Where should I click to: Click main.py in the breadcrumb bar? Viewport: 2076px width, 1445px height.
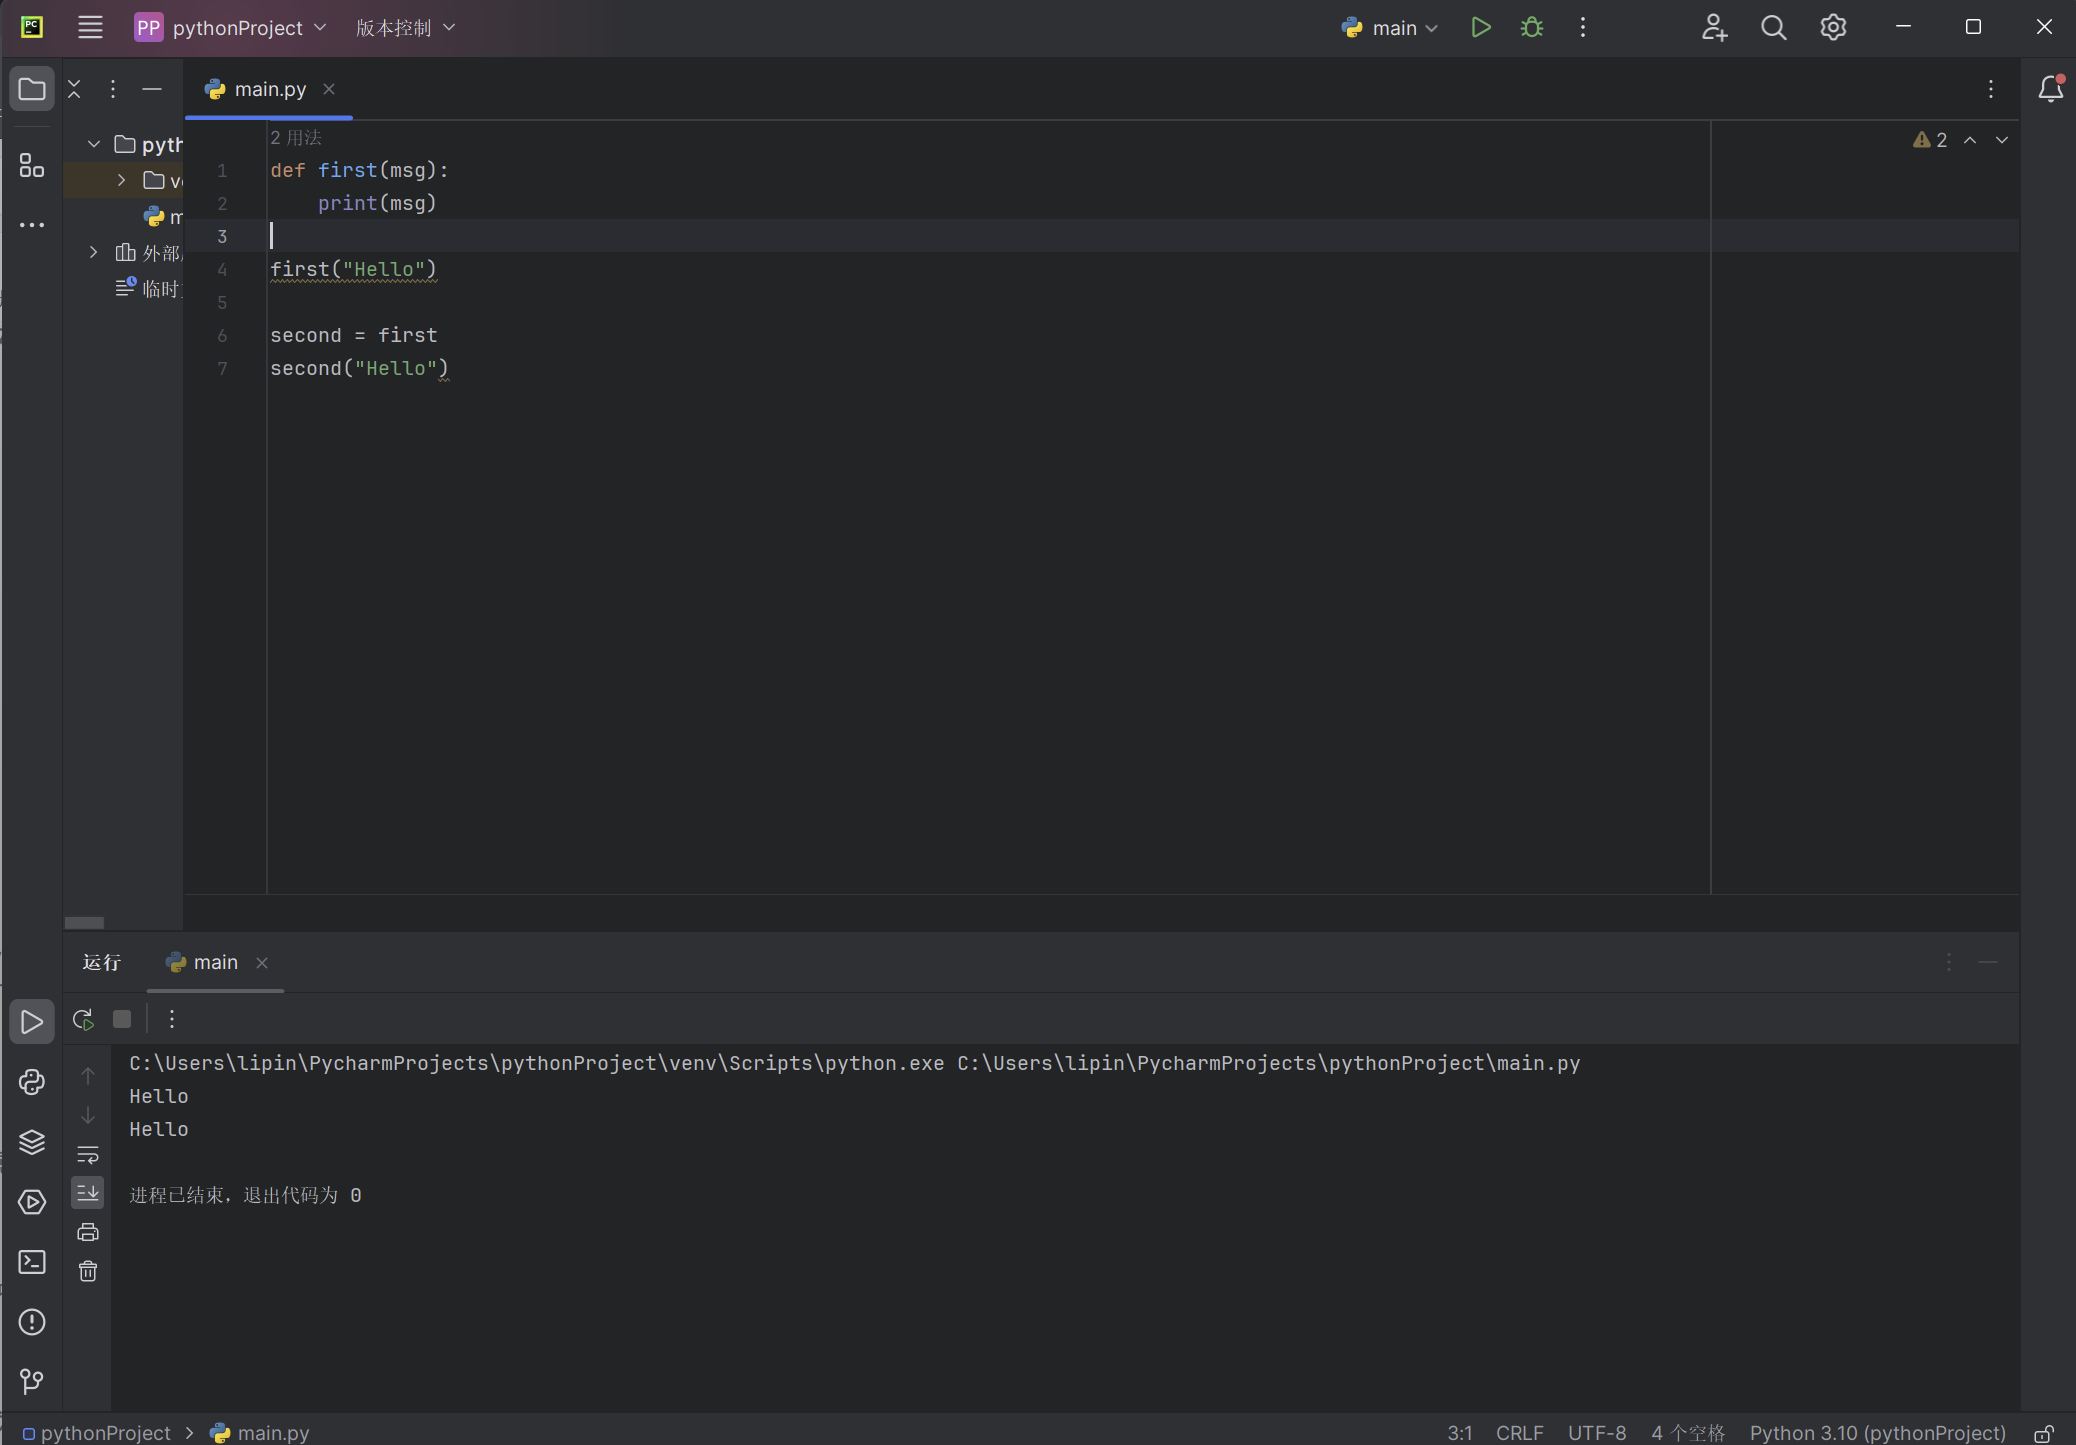260,1433
